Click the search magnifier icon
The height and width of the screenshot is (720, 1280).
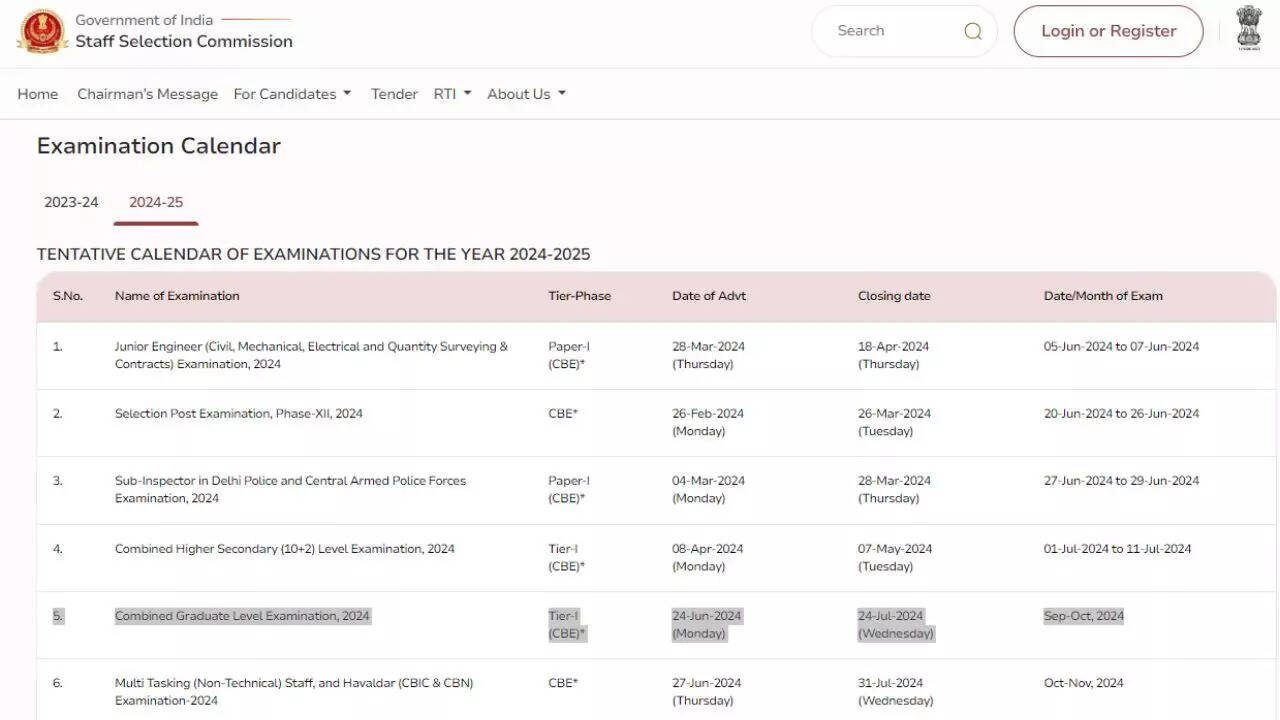pos(972,31)
